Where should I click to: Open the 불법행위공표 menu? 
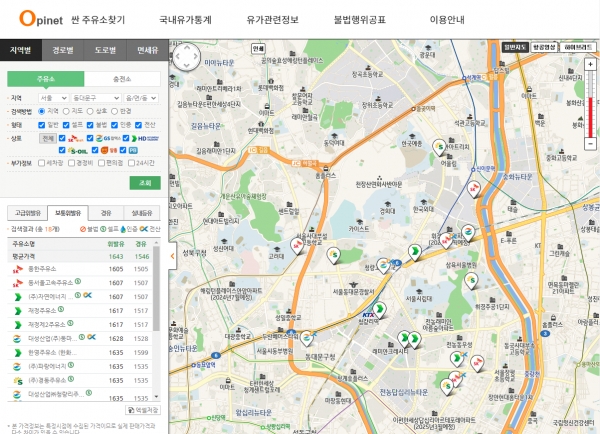coord(360,20)
